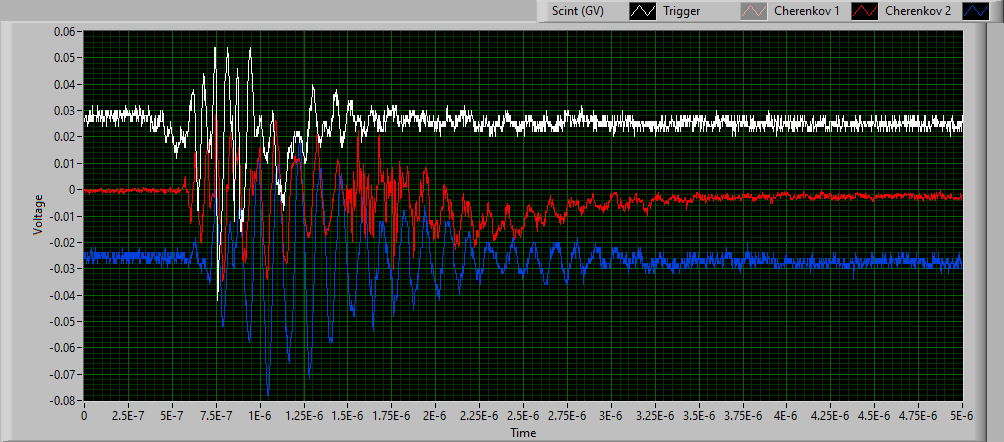
Task: Click the 0 start value on Time axis
Action: point(84,414)
